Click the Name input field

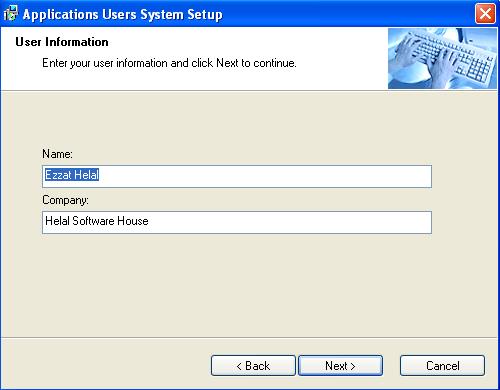pyautogui.click(x=237, y=176)
